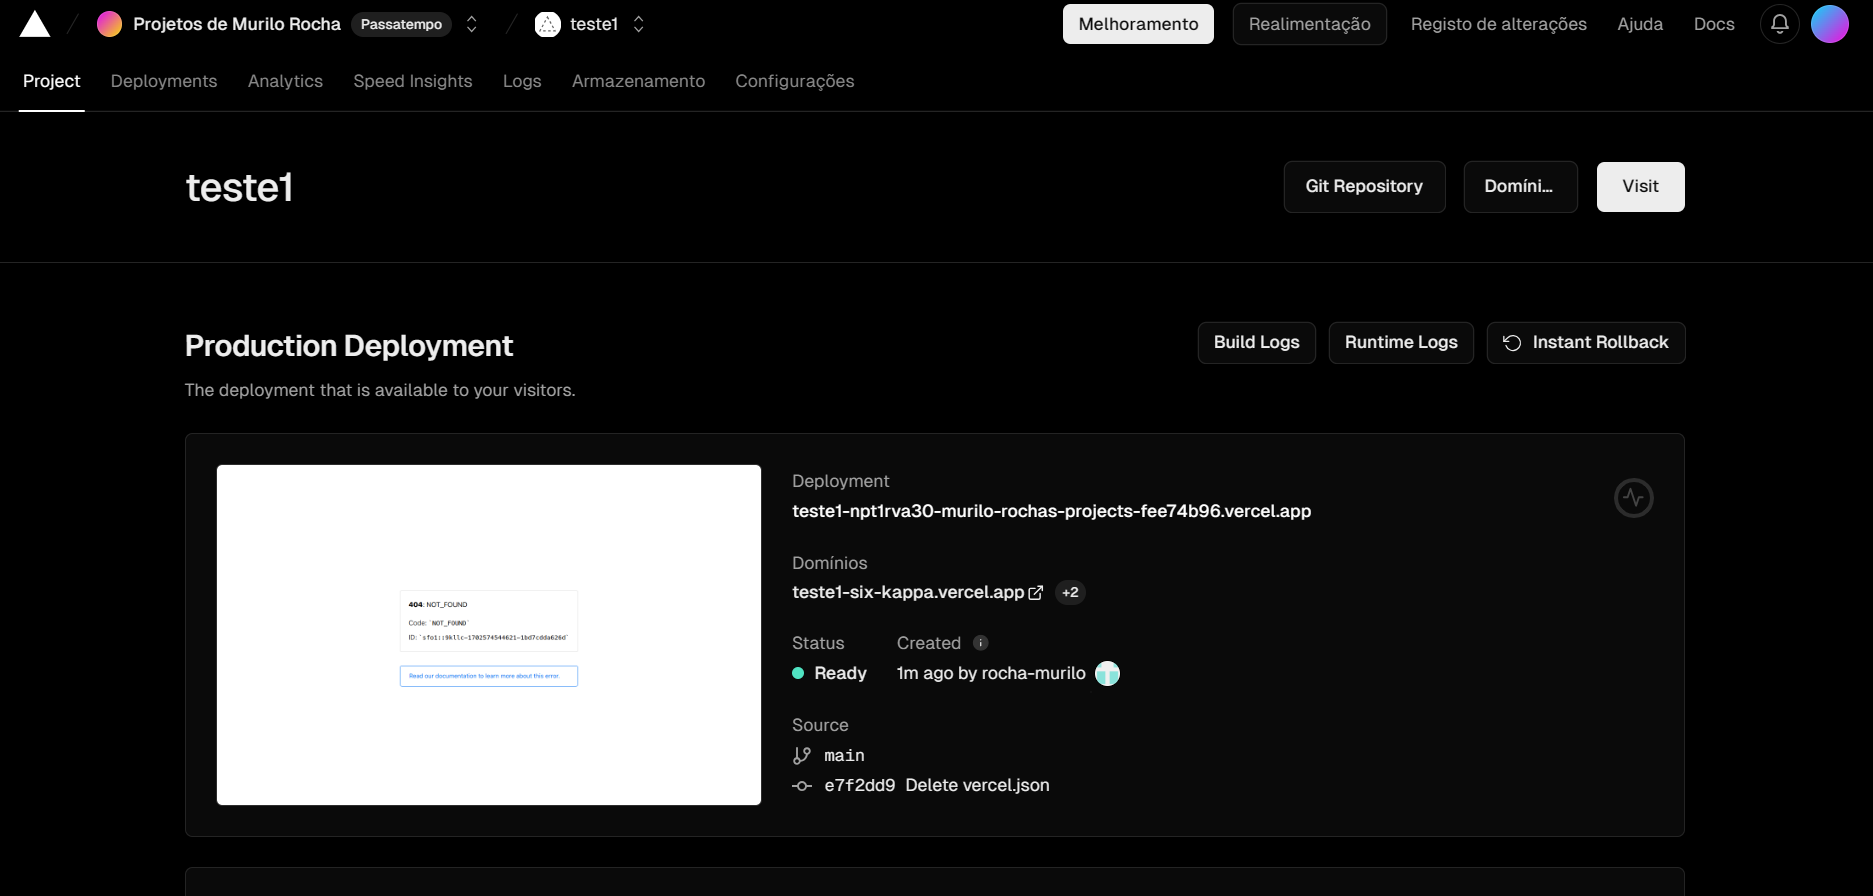Open the teste1-six-kappa.vercel.app domain
Viewport: 1873px width, 896px height.
[x=908, y=592]
